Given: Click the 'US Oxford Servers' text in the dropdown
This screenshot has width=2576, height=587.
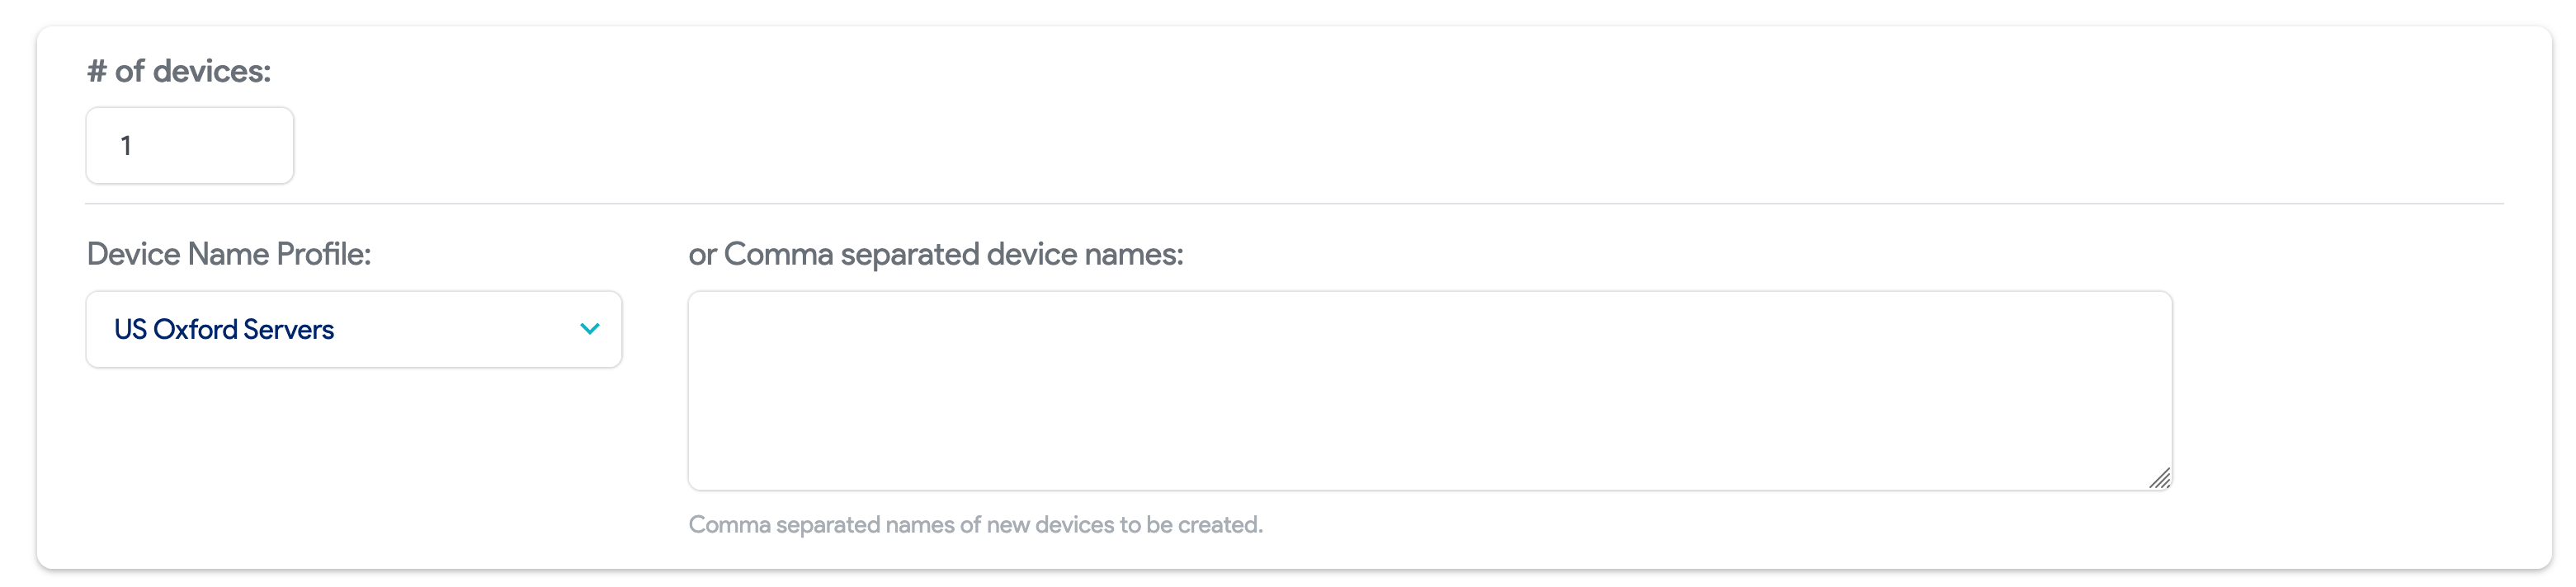Looking at the screenshot, I should [x=222, y=329].
